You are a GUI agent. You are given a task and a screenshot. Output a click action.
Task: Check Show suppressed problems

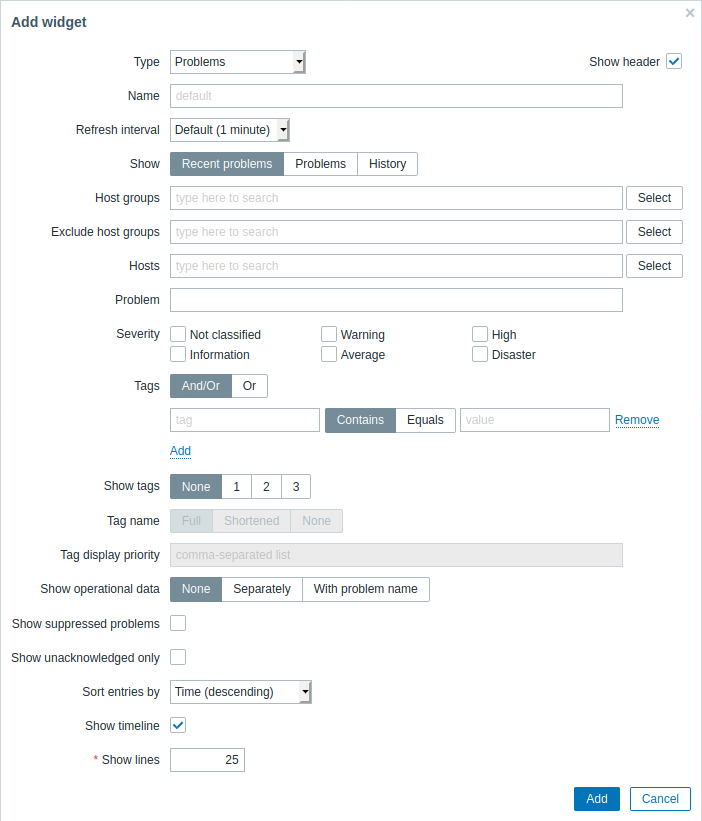[178, 623]
